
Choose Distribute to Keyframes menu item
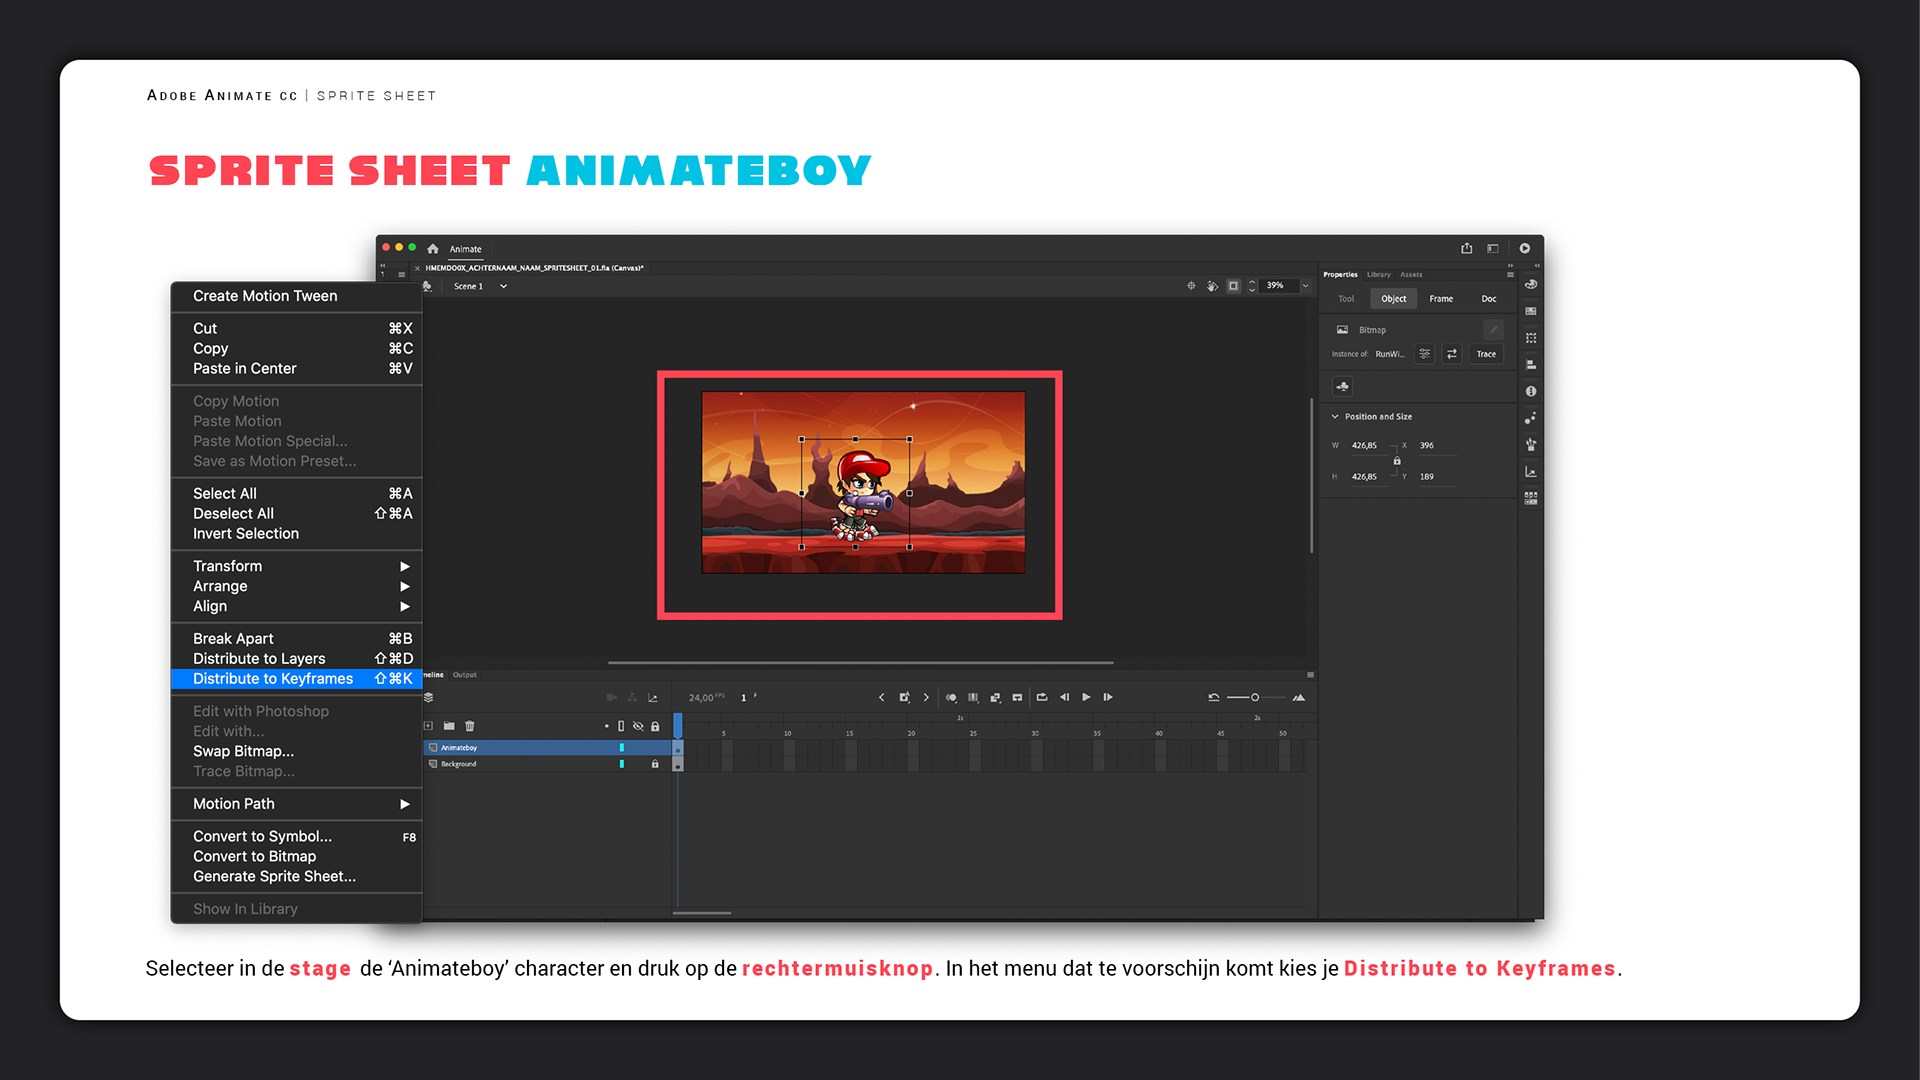[x=273, y=679]
